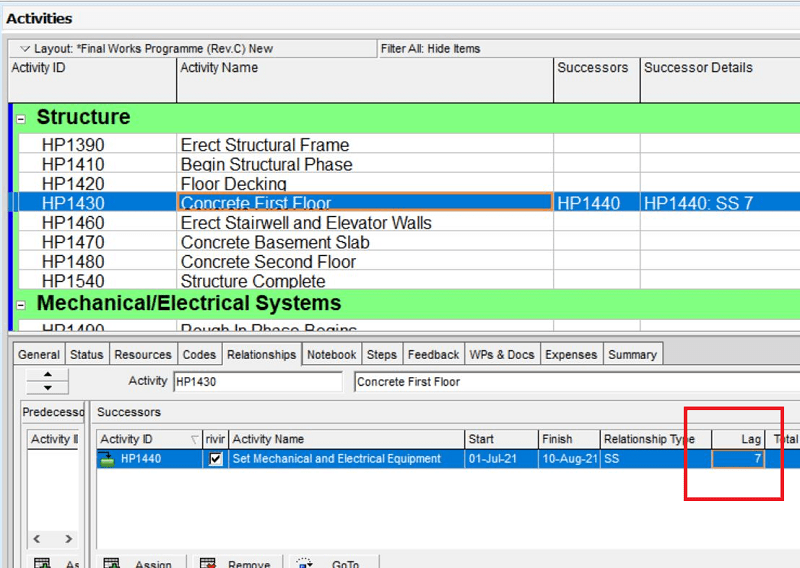The height and width of the screenshot is (568, 800).
Task: Click the 10-Aug-21 finish date cell
Action: (x=569, y=459)
